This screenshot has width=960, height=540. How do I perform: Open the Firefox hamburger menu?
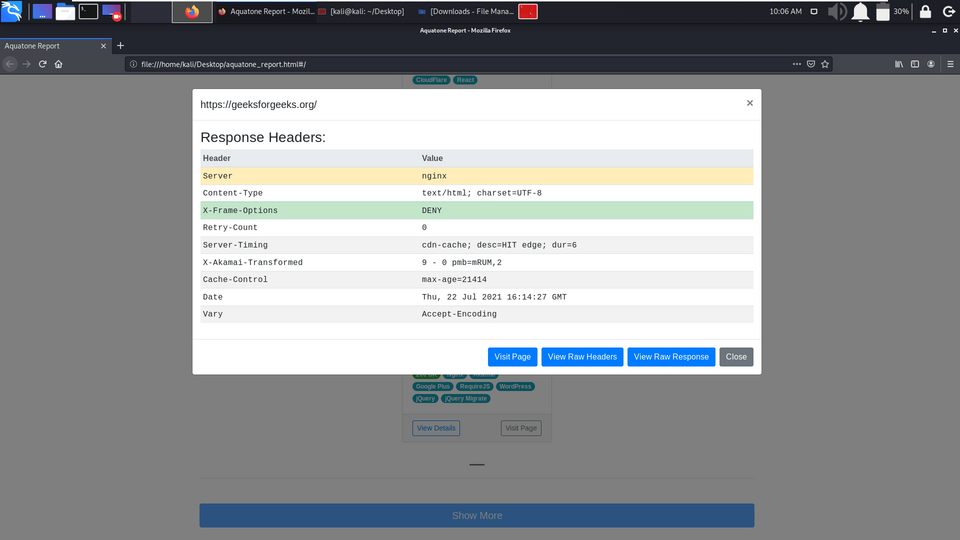950,64
